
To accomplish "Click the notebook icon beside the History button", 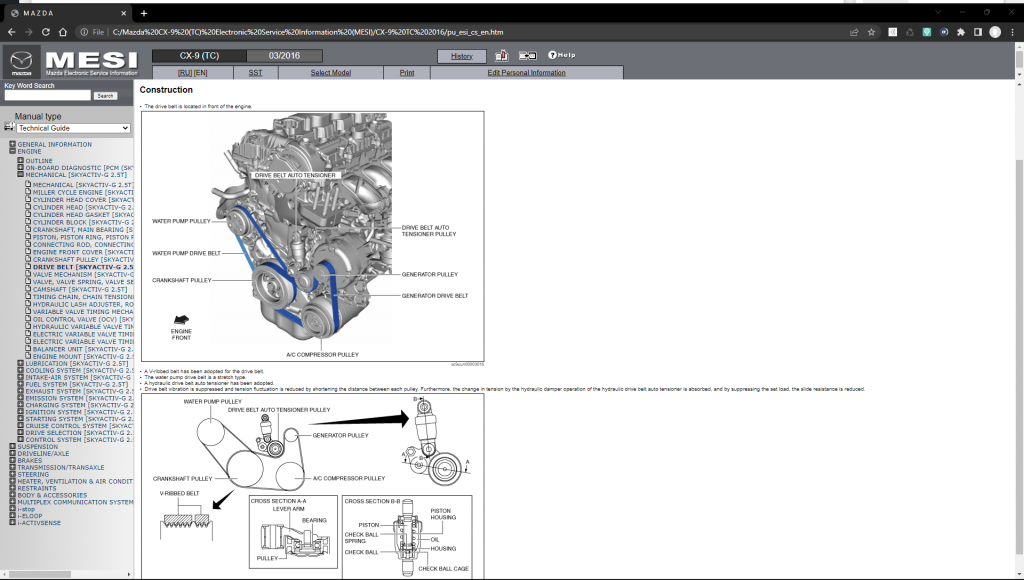I will coord(503,55).
